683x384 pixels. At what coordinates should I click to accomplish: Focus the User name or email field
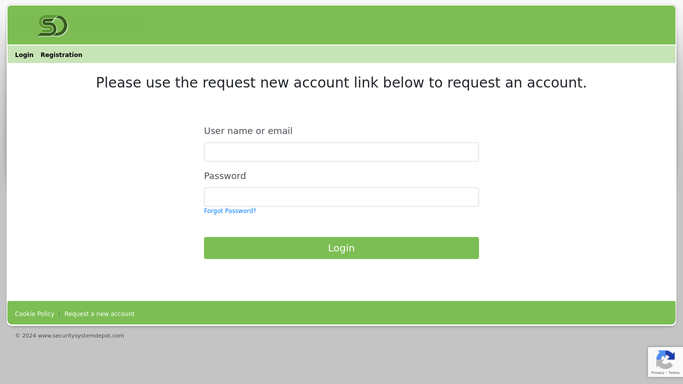[x=341, y=152]
